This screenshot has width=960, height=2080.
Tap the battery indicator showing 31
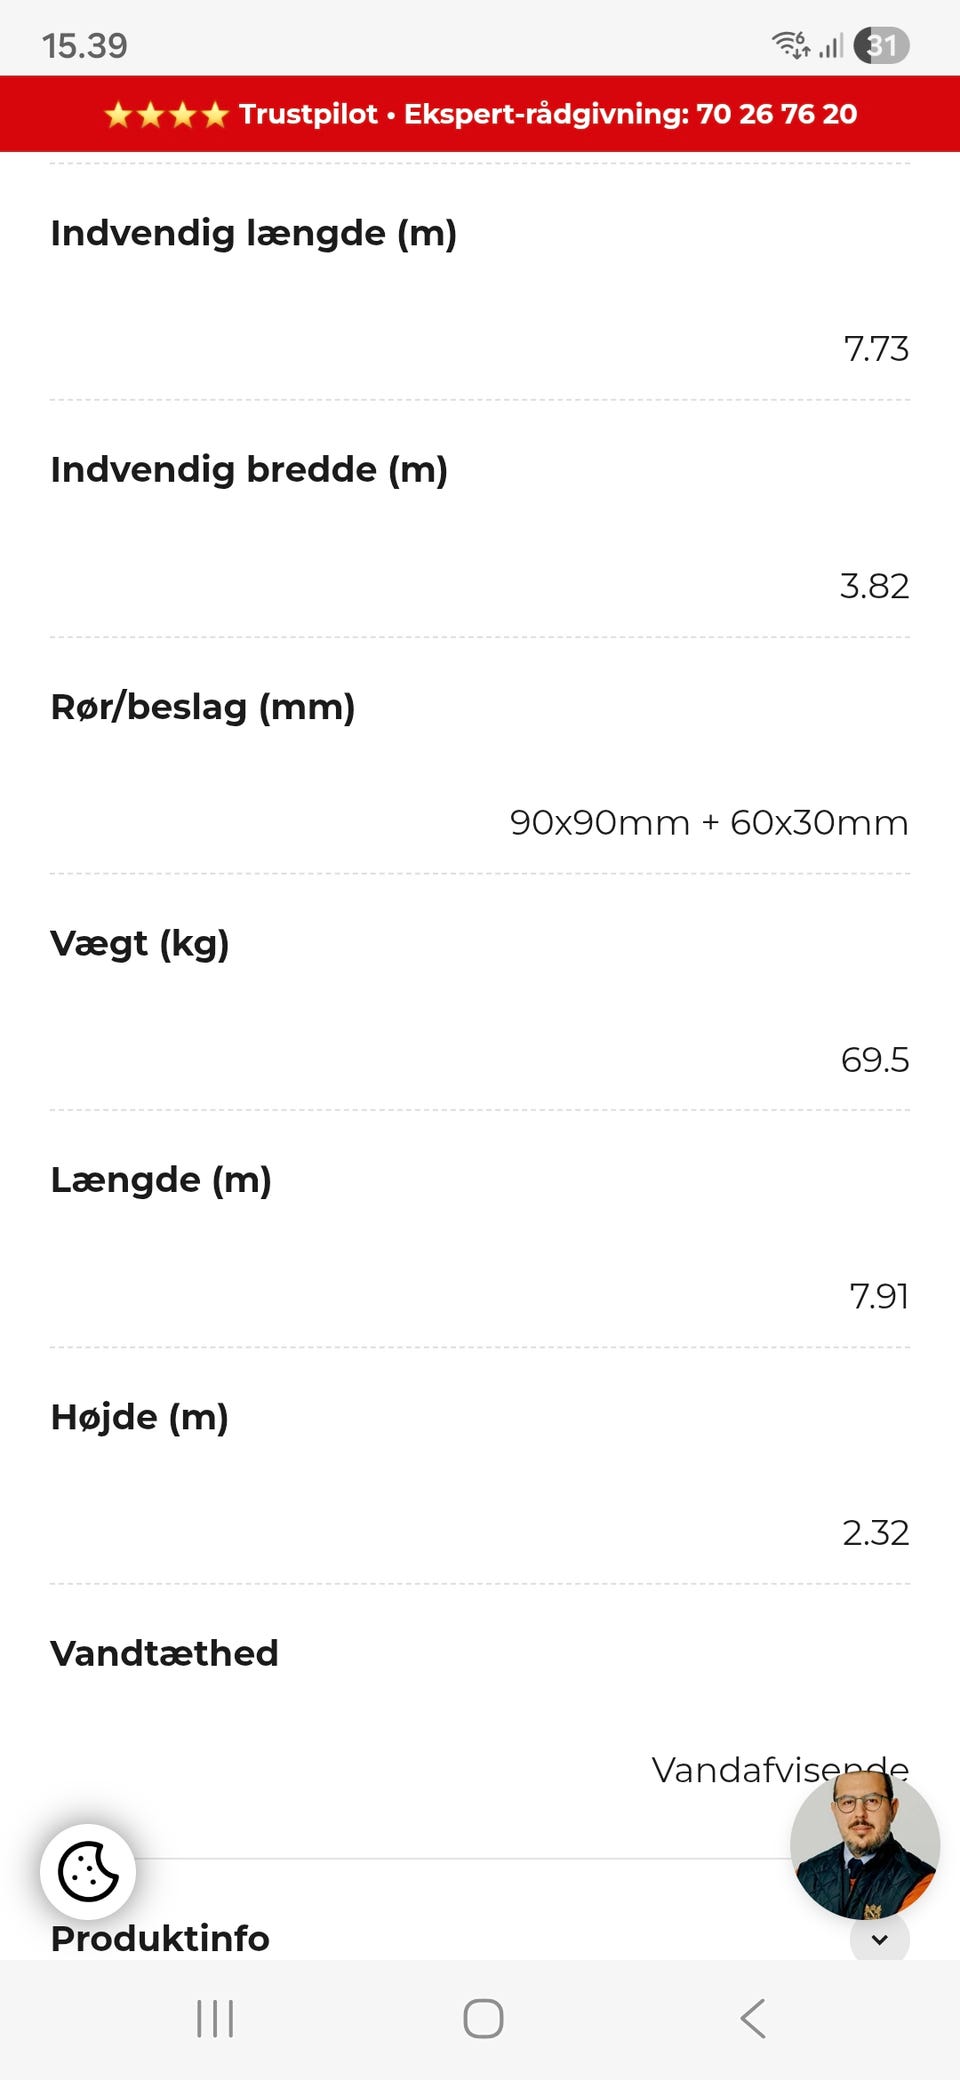pos(881,45)
